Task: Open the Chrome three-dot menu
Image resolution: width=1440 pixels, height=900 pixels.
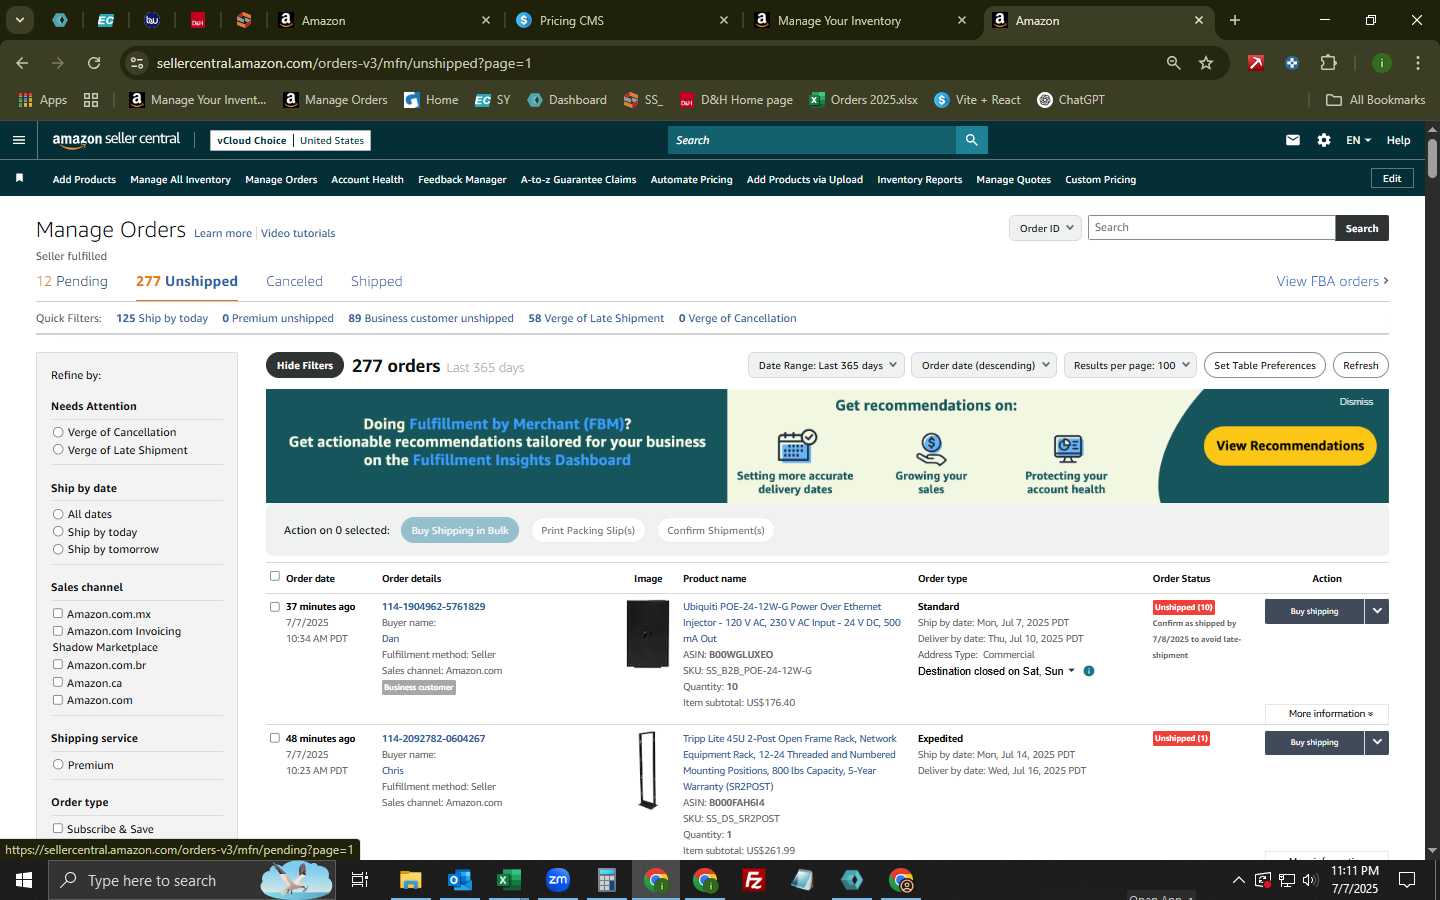Action: click(1417, 63)
